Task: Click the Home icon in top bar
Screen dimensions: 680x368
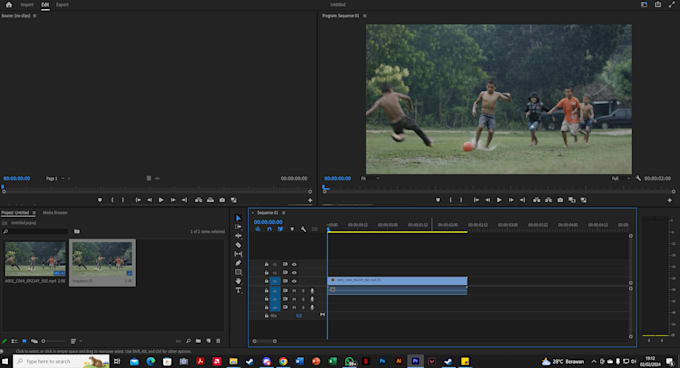Action: [9, 5]
